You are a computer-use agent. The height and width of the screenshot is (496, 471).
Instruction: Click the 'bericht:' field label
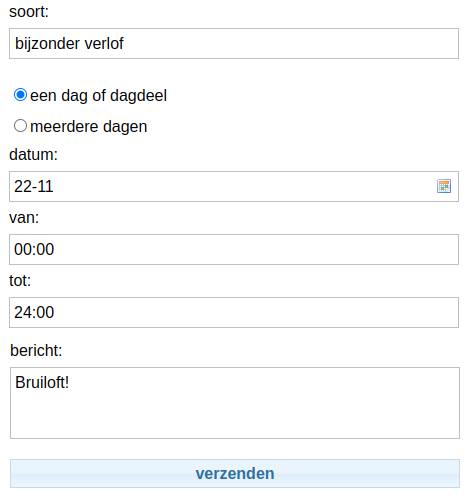coord(36,350)
